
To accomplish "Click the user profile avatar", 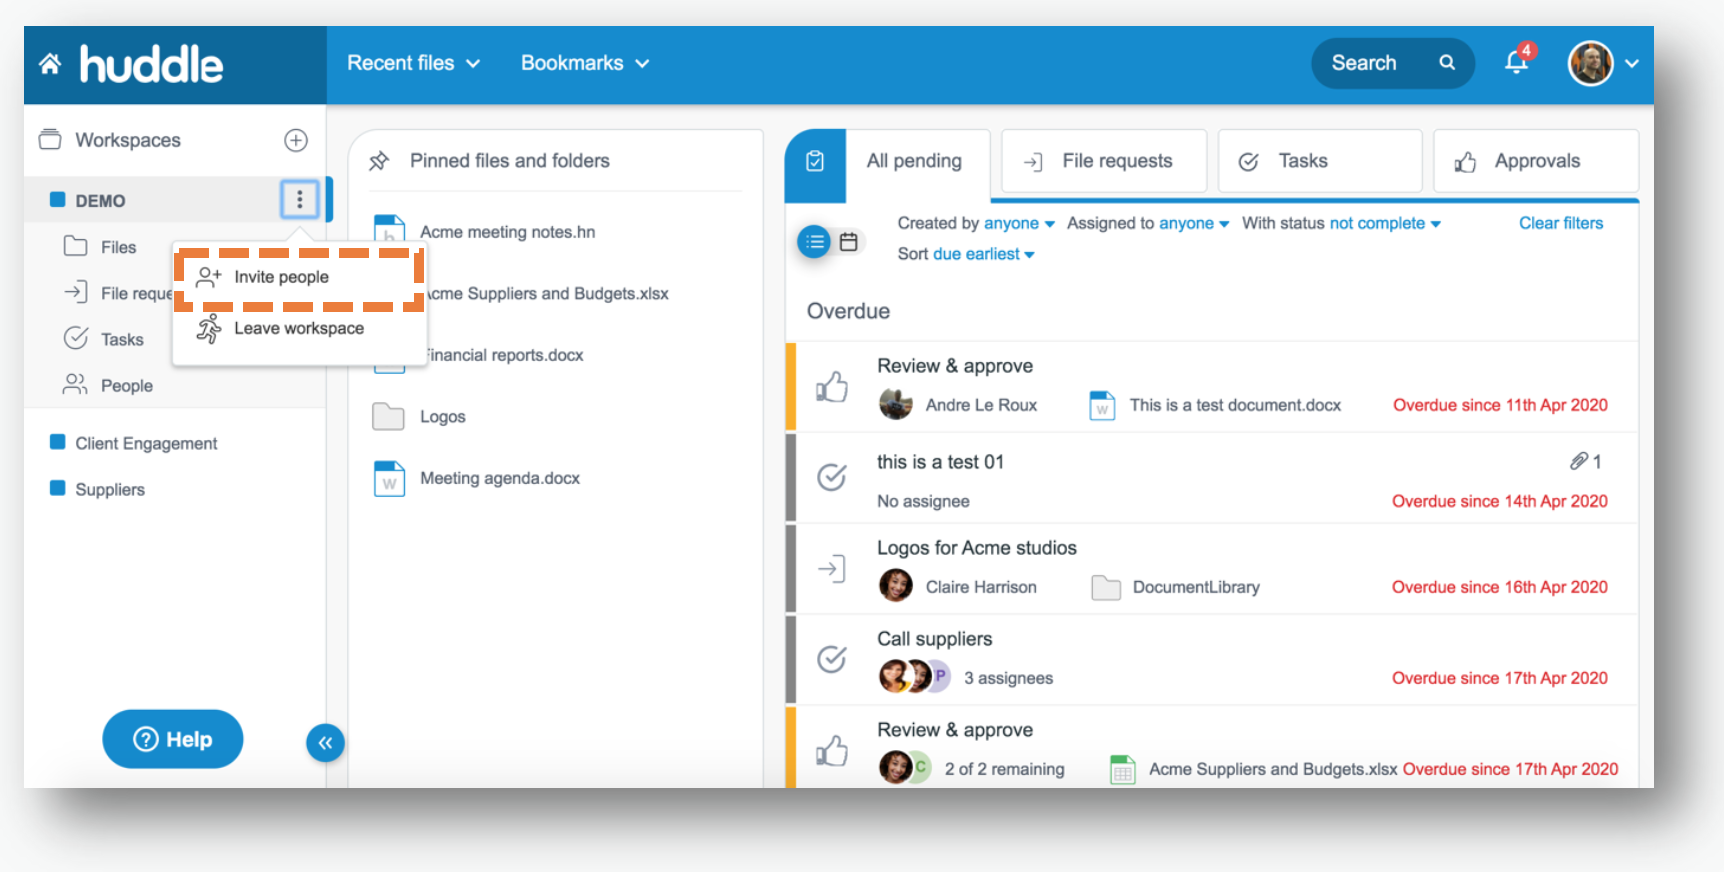I will [x=1590, y=63].
